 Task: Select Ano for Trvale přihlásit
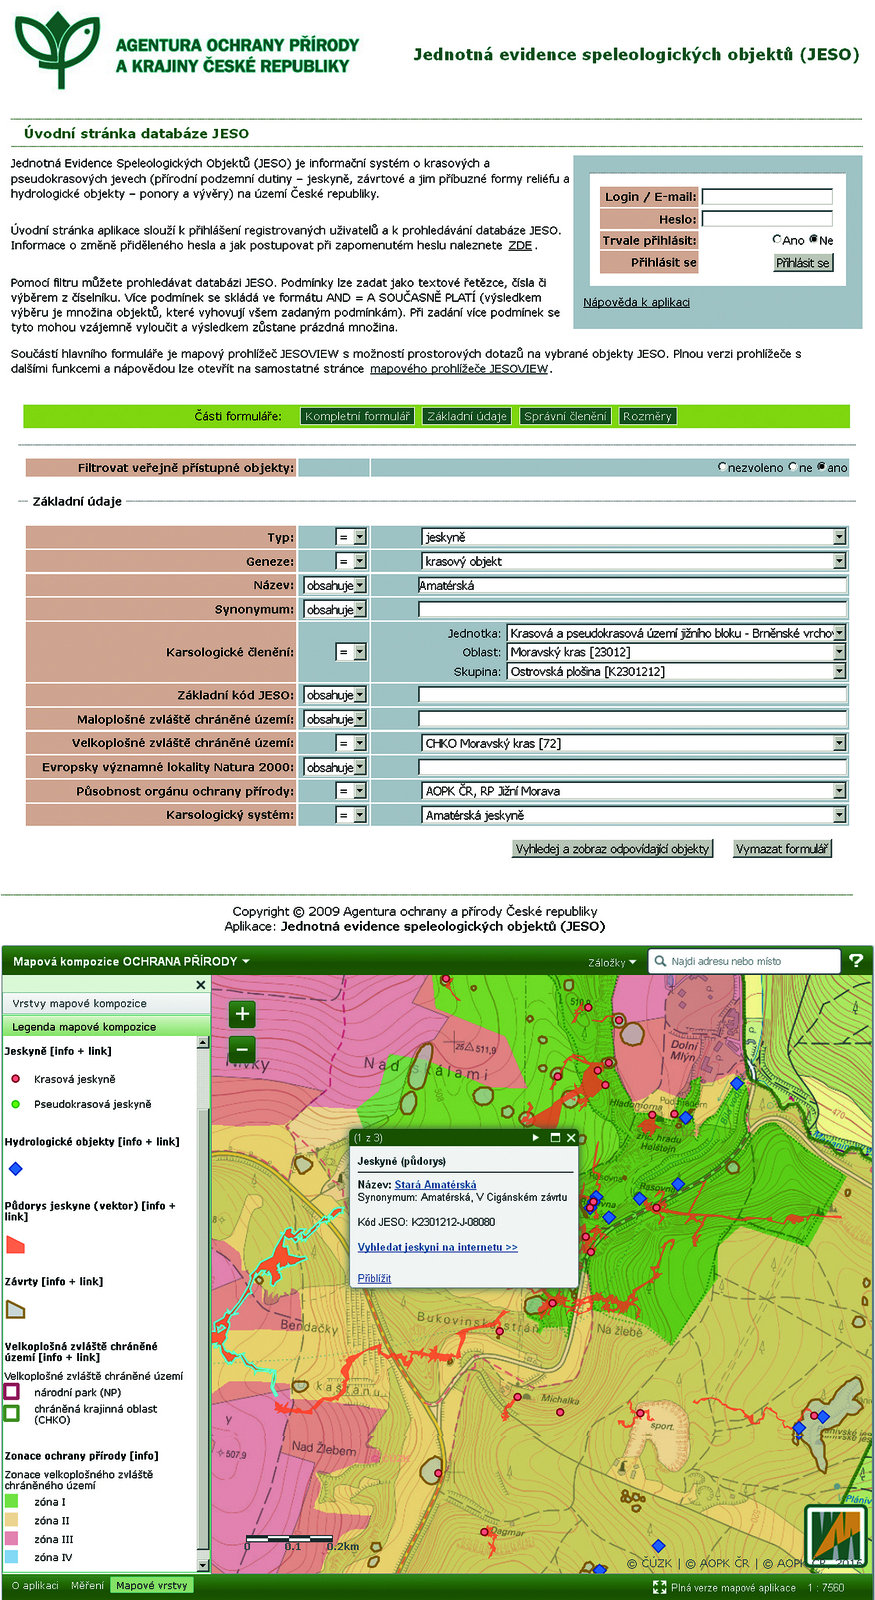pos(777,240)
